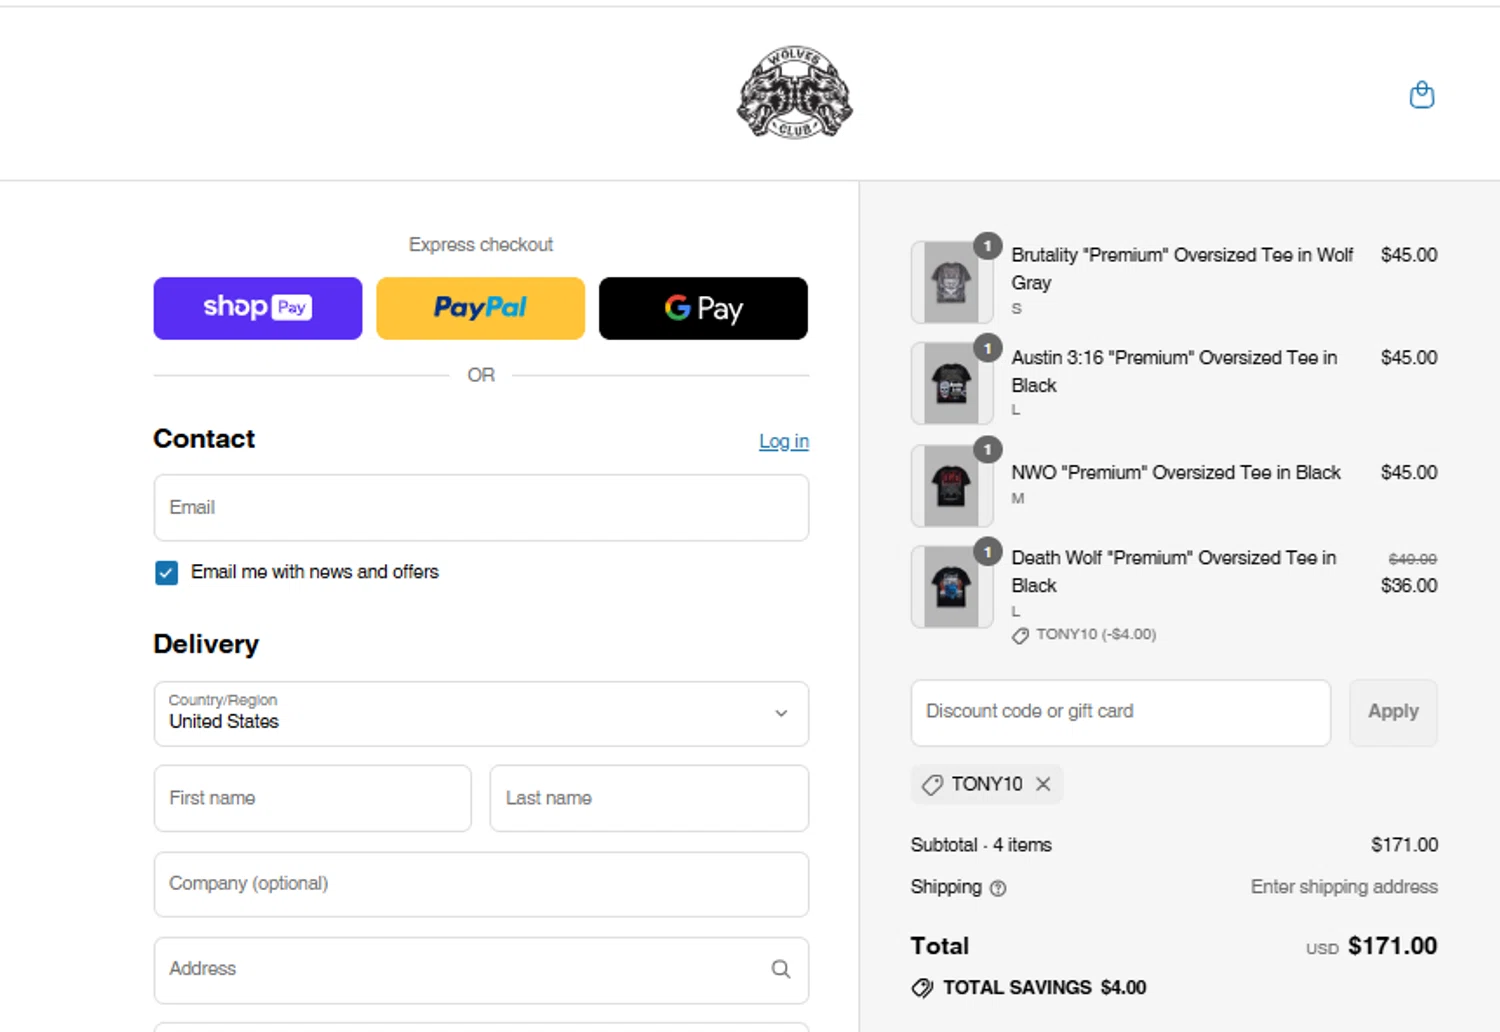Viewport: 1500px width, 1032px height.
Task: Click the struck-through $40.00 original price
Action: 1412,559
